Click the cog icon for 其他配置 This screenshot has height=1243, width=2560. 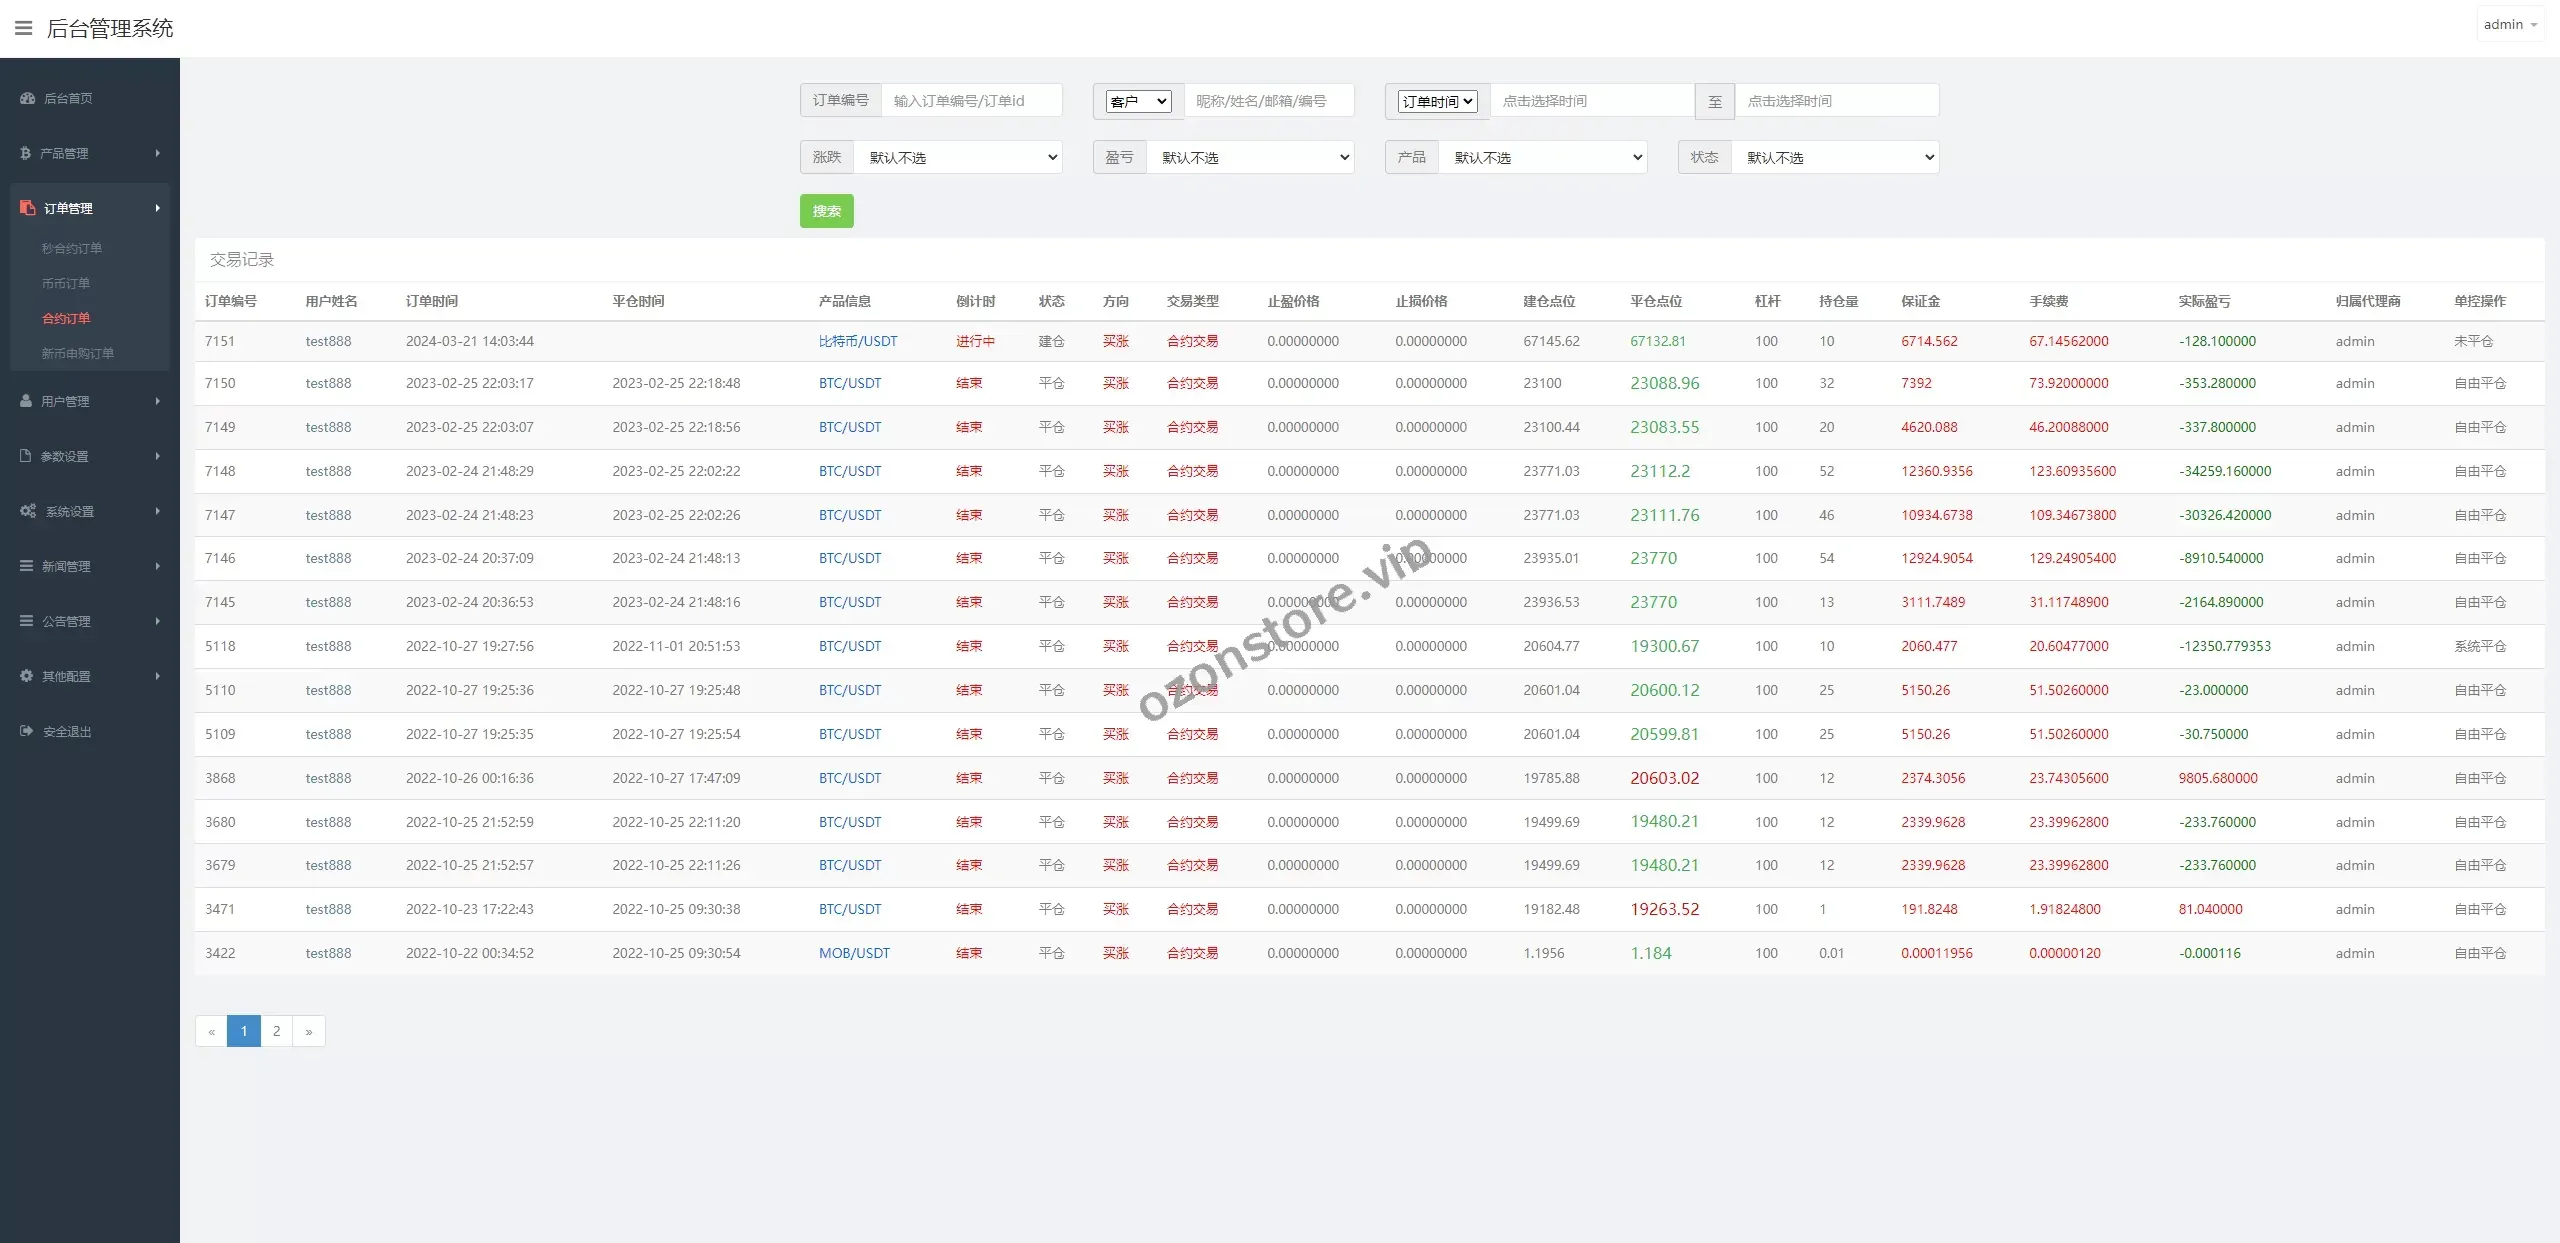click(x=27, y=676)
